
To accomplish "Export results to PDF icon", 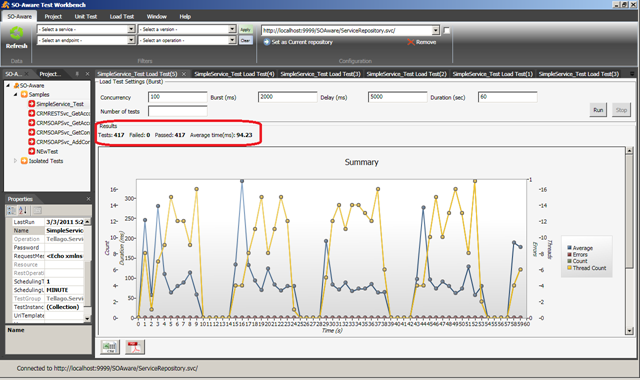I will click(135, 347).
